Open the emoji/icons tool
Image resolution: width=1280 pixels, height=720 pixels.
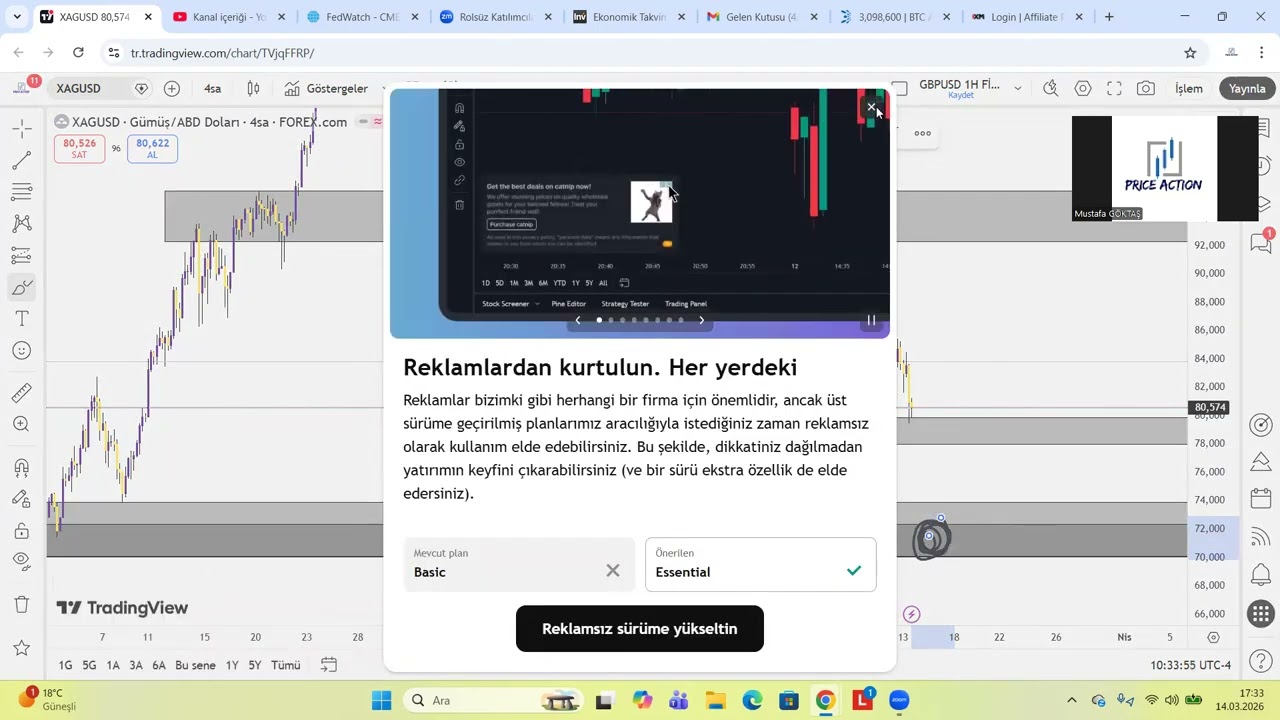pos(22,351)
